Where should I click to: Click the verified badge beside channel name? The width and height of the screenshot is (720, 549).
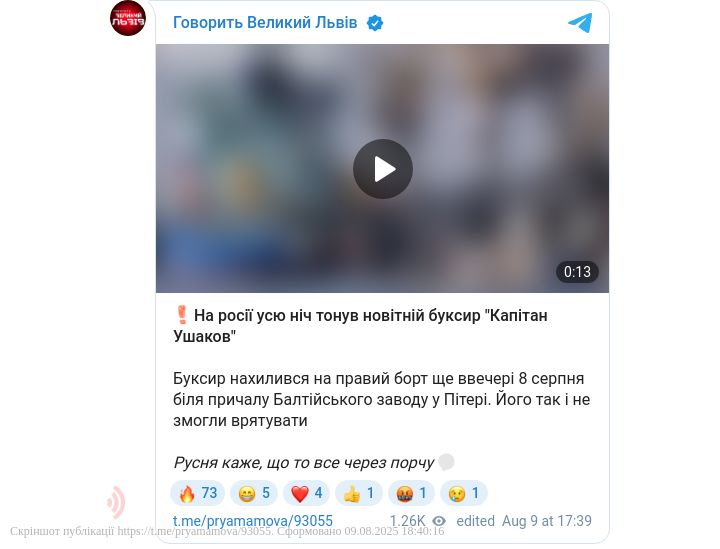pos(375,23)
